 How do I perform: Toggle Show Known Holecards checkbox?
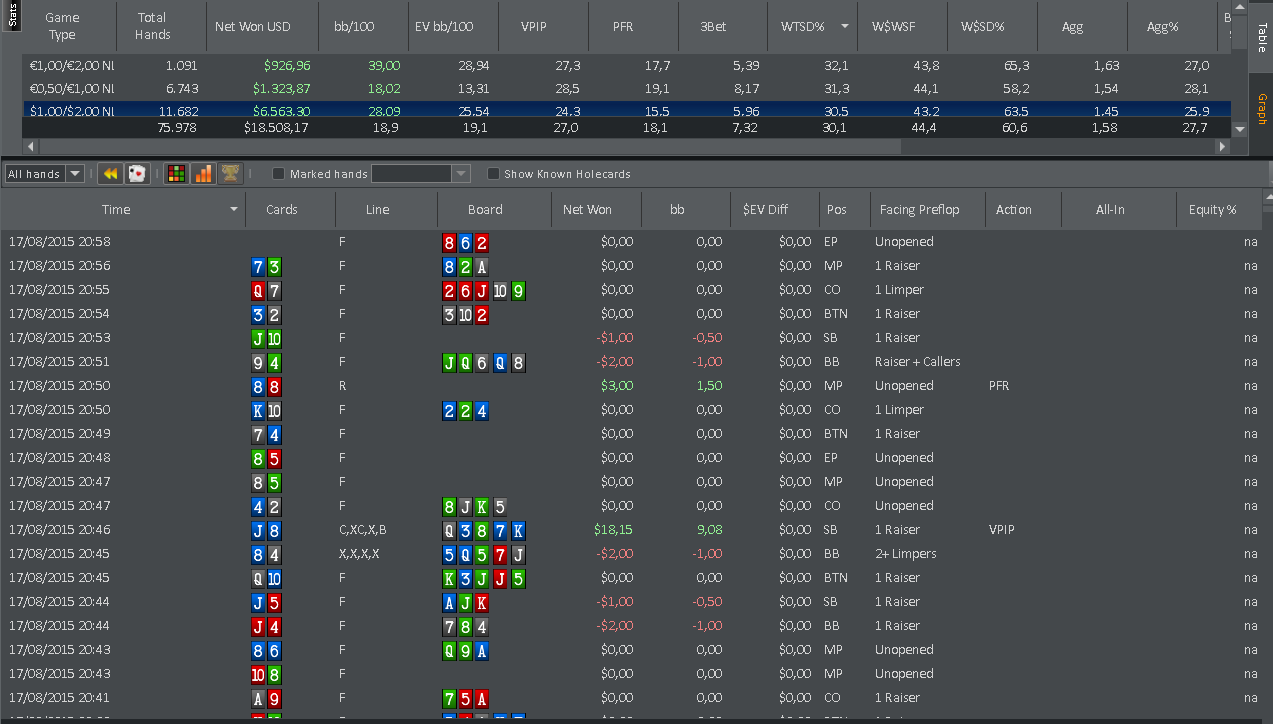493,174
